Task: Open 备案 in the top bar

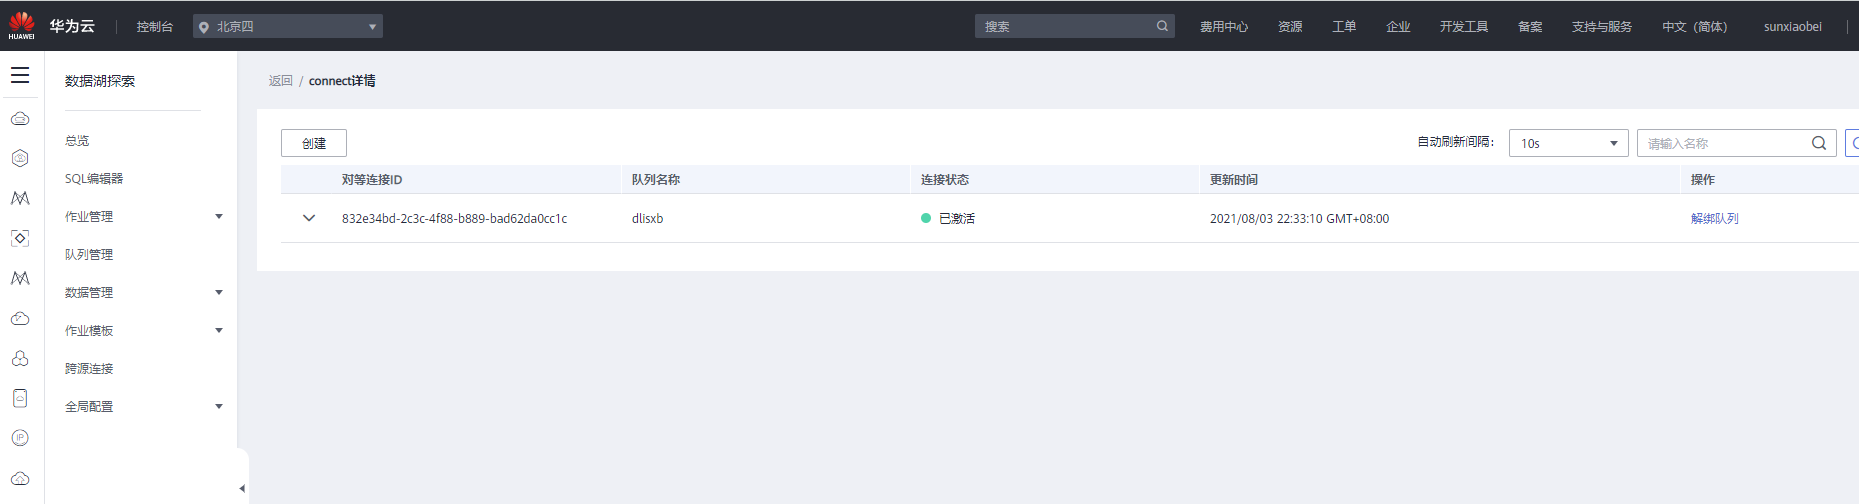Action: click(1530, 27)
